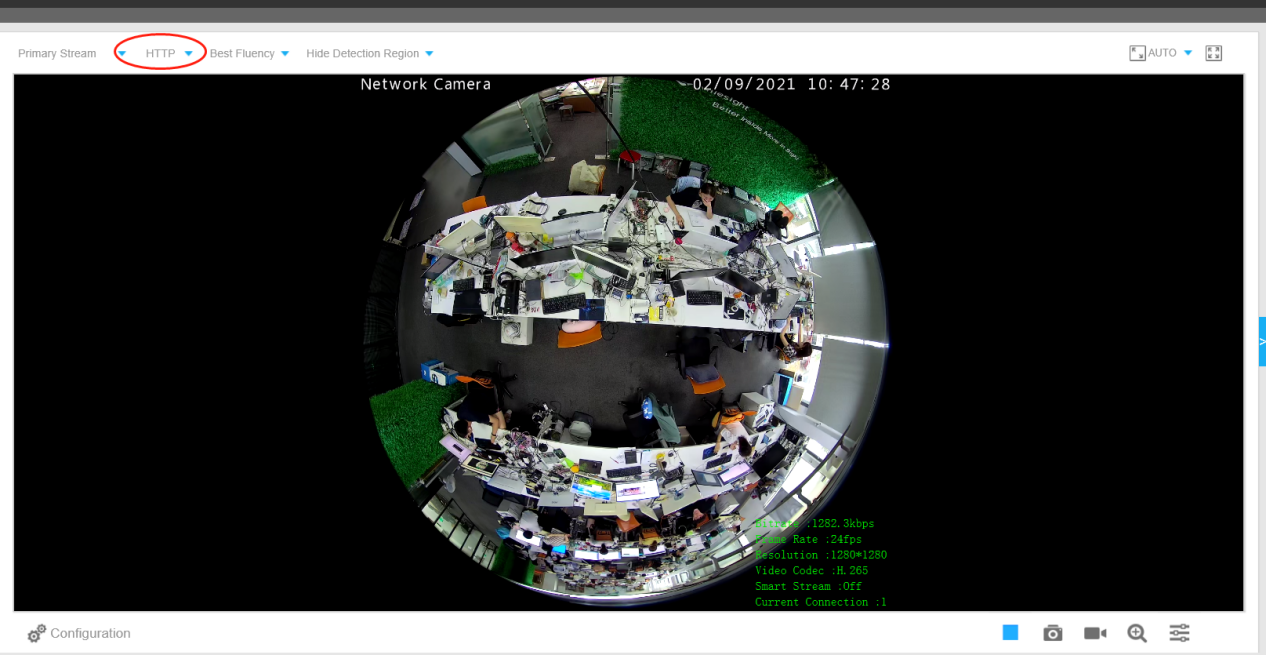Screen dimensions: 1266x655
Task: Enable digital zoom magnifier icon
Action: tap(1137, 633)
